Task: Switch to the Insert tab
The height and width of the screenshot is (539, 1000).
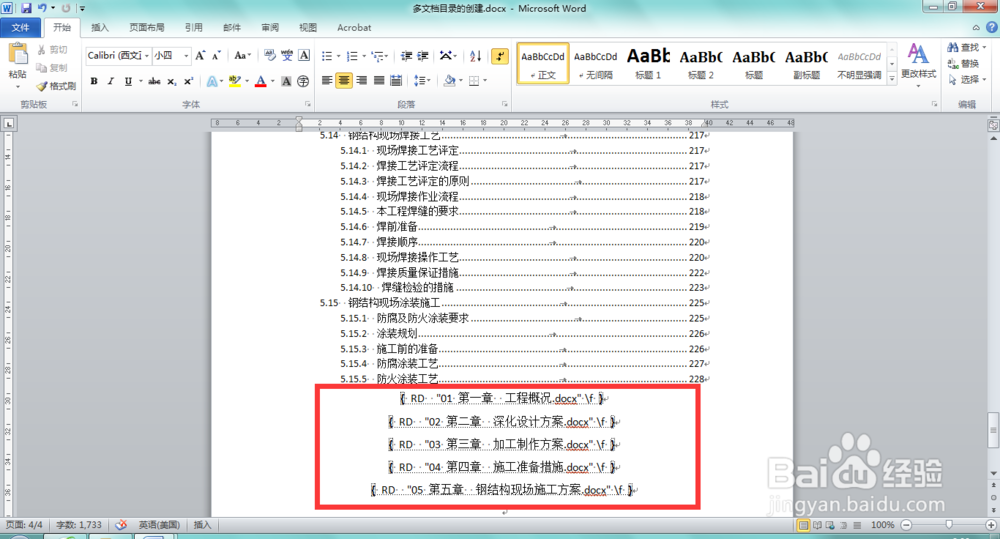Action: (100, 27)
